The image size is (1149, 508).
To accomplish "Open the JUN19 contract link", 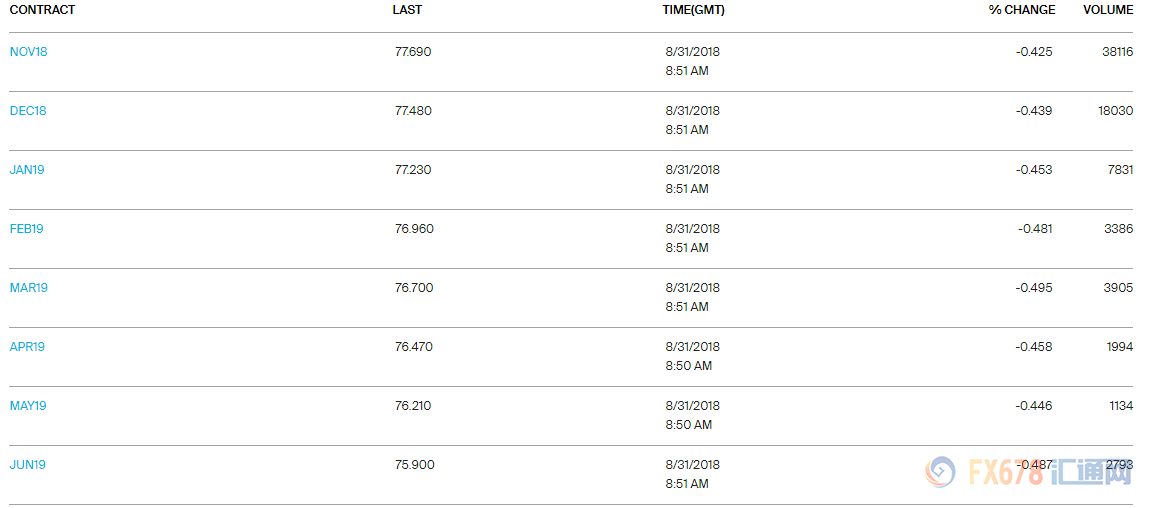I will 28,465.
